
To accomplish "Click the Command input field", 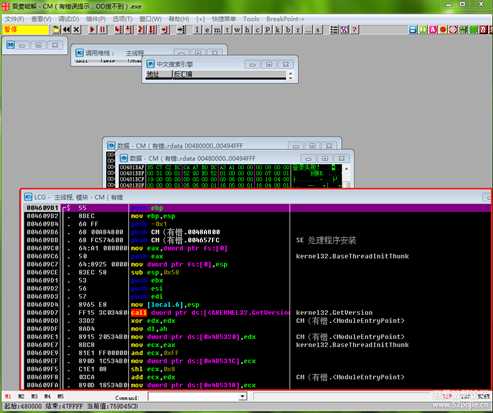I will (x=194, y=396).
